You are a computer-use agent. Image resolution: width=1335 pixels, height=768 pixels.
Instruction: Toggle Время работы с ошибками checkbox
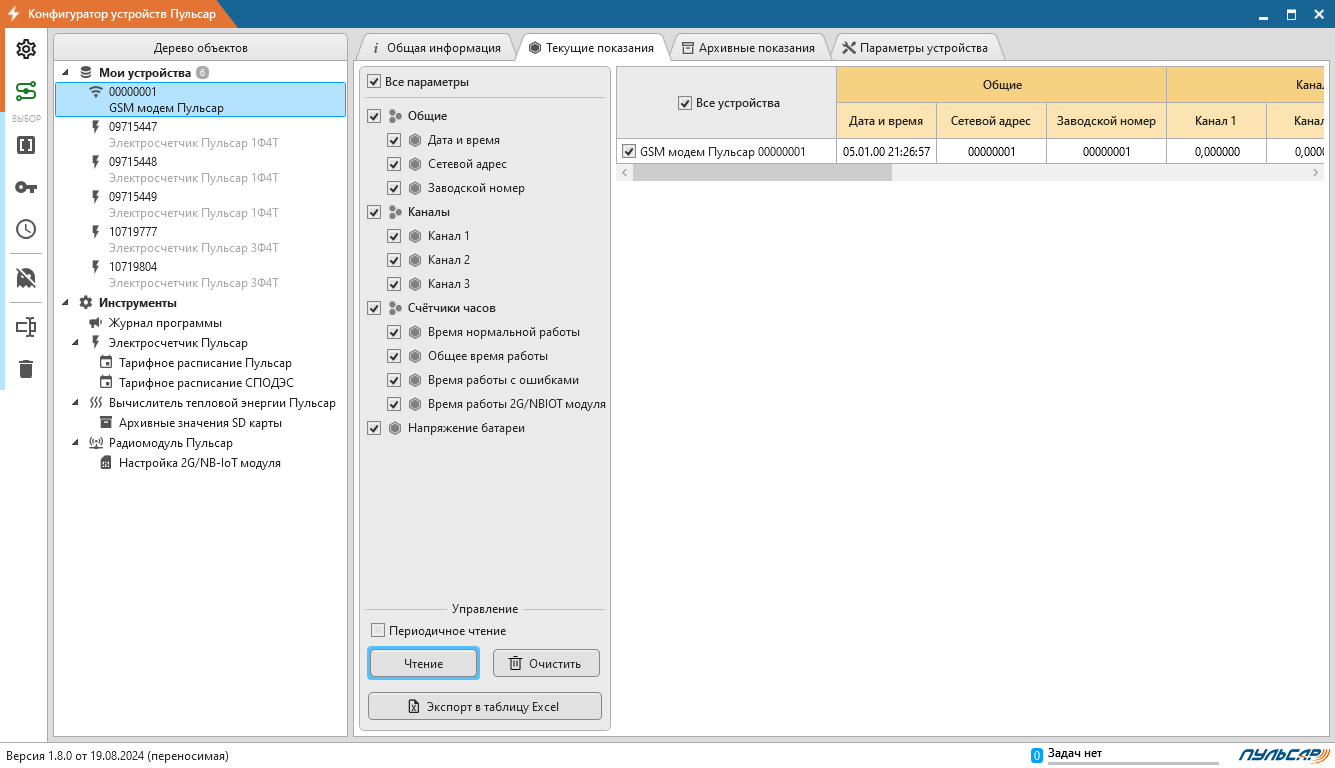tap(394, 380)
